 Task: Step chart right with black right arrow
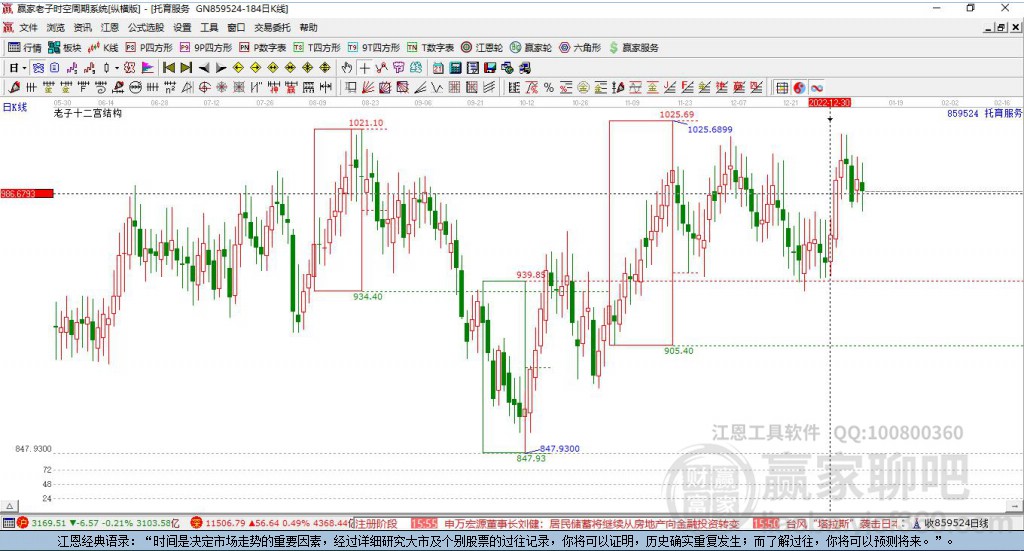tap(221, 68)
